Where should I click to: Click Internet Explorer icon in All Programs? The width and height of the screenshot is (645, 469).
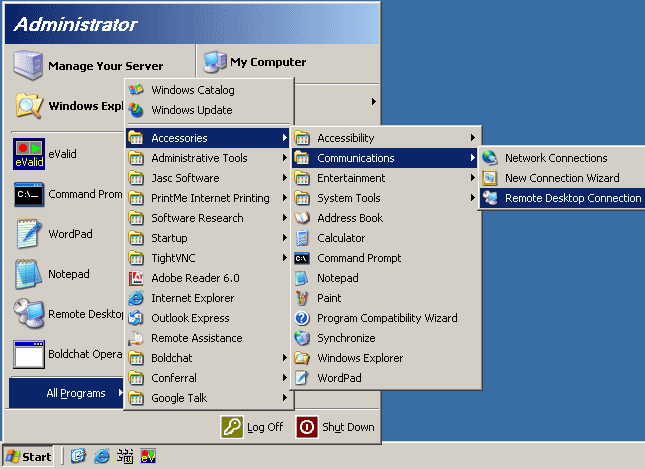[x=136, y=298]
